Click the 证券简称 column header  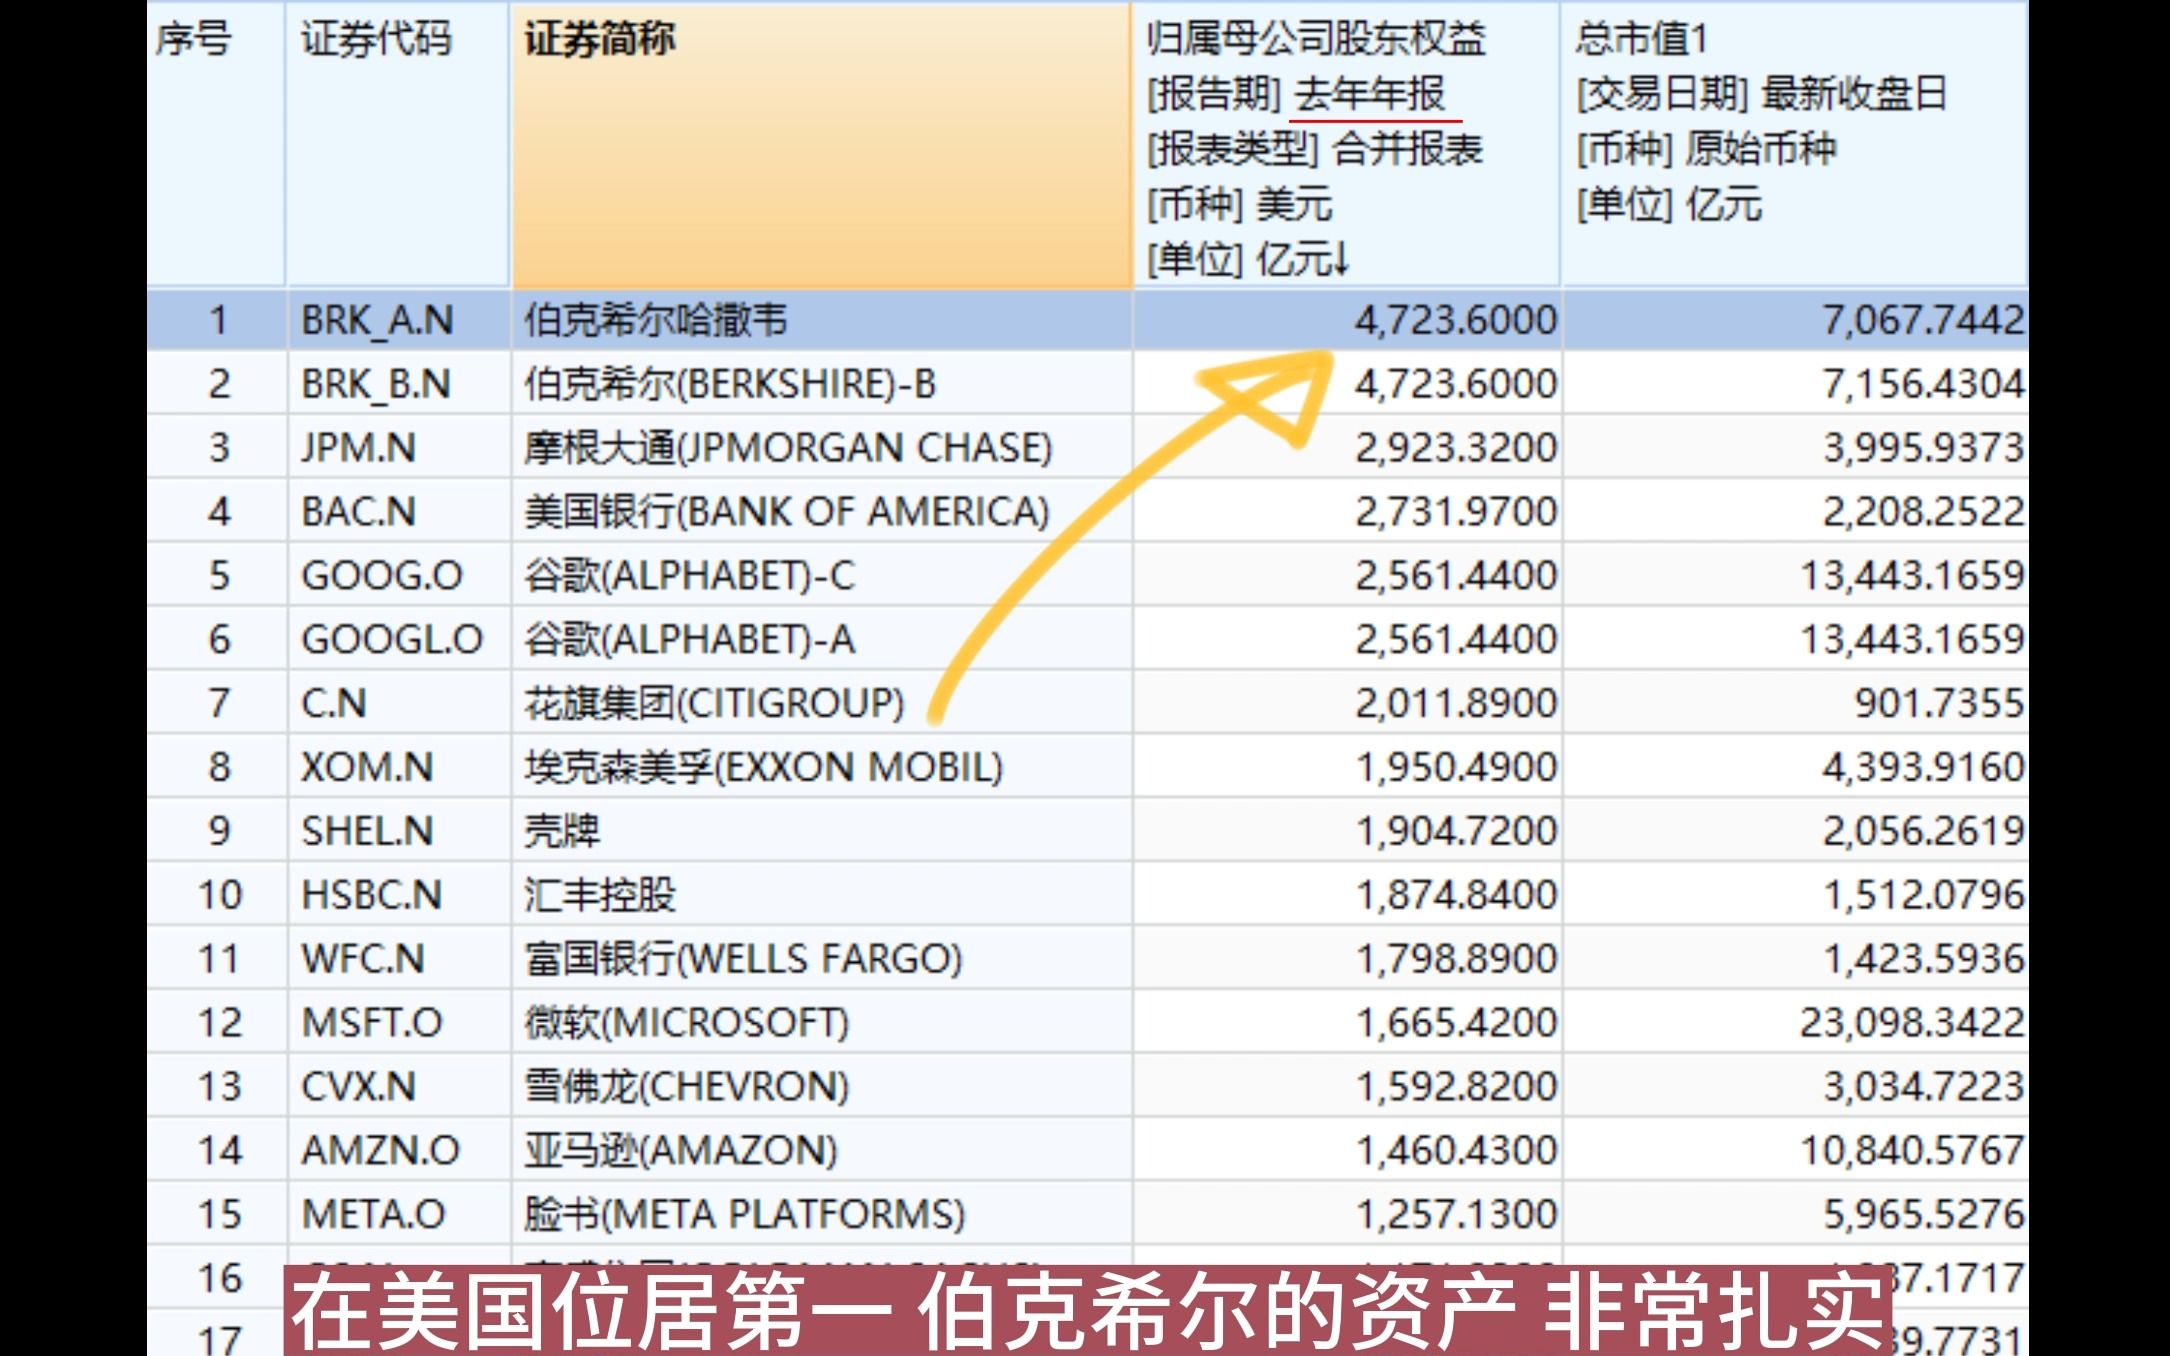[821, 144]
